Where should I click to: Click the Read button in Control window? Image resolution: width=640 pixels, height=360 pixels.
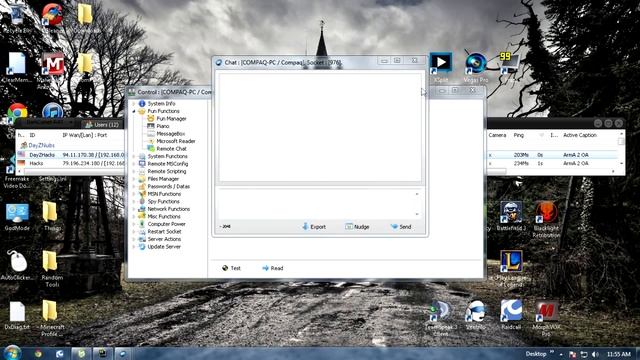pos(272,268)
